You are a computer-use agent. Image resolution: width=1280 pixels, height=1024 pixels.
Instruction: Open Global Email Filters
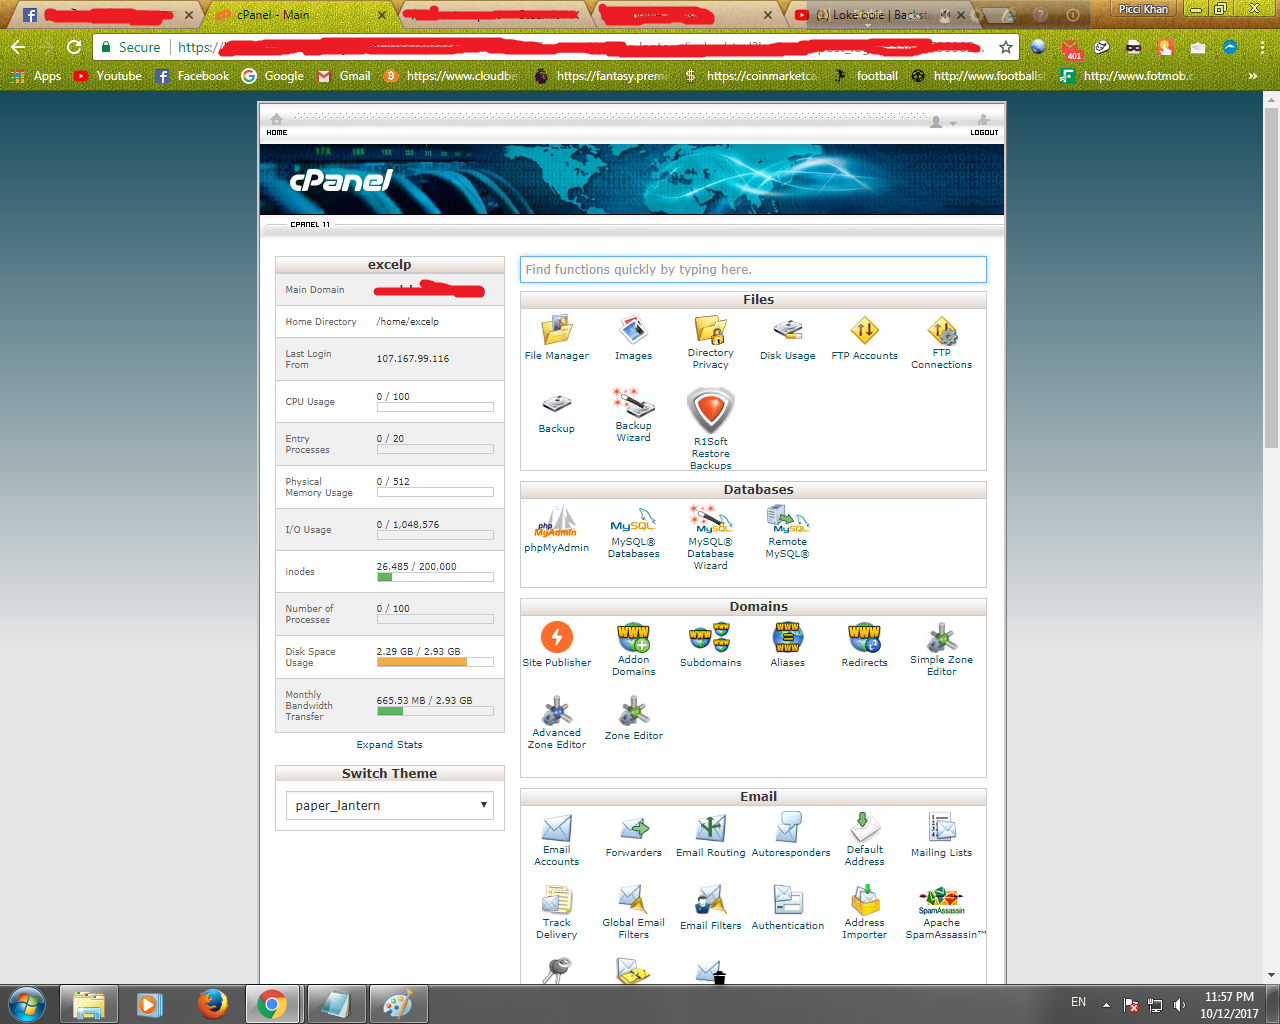(633, 913)
